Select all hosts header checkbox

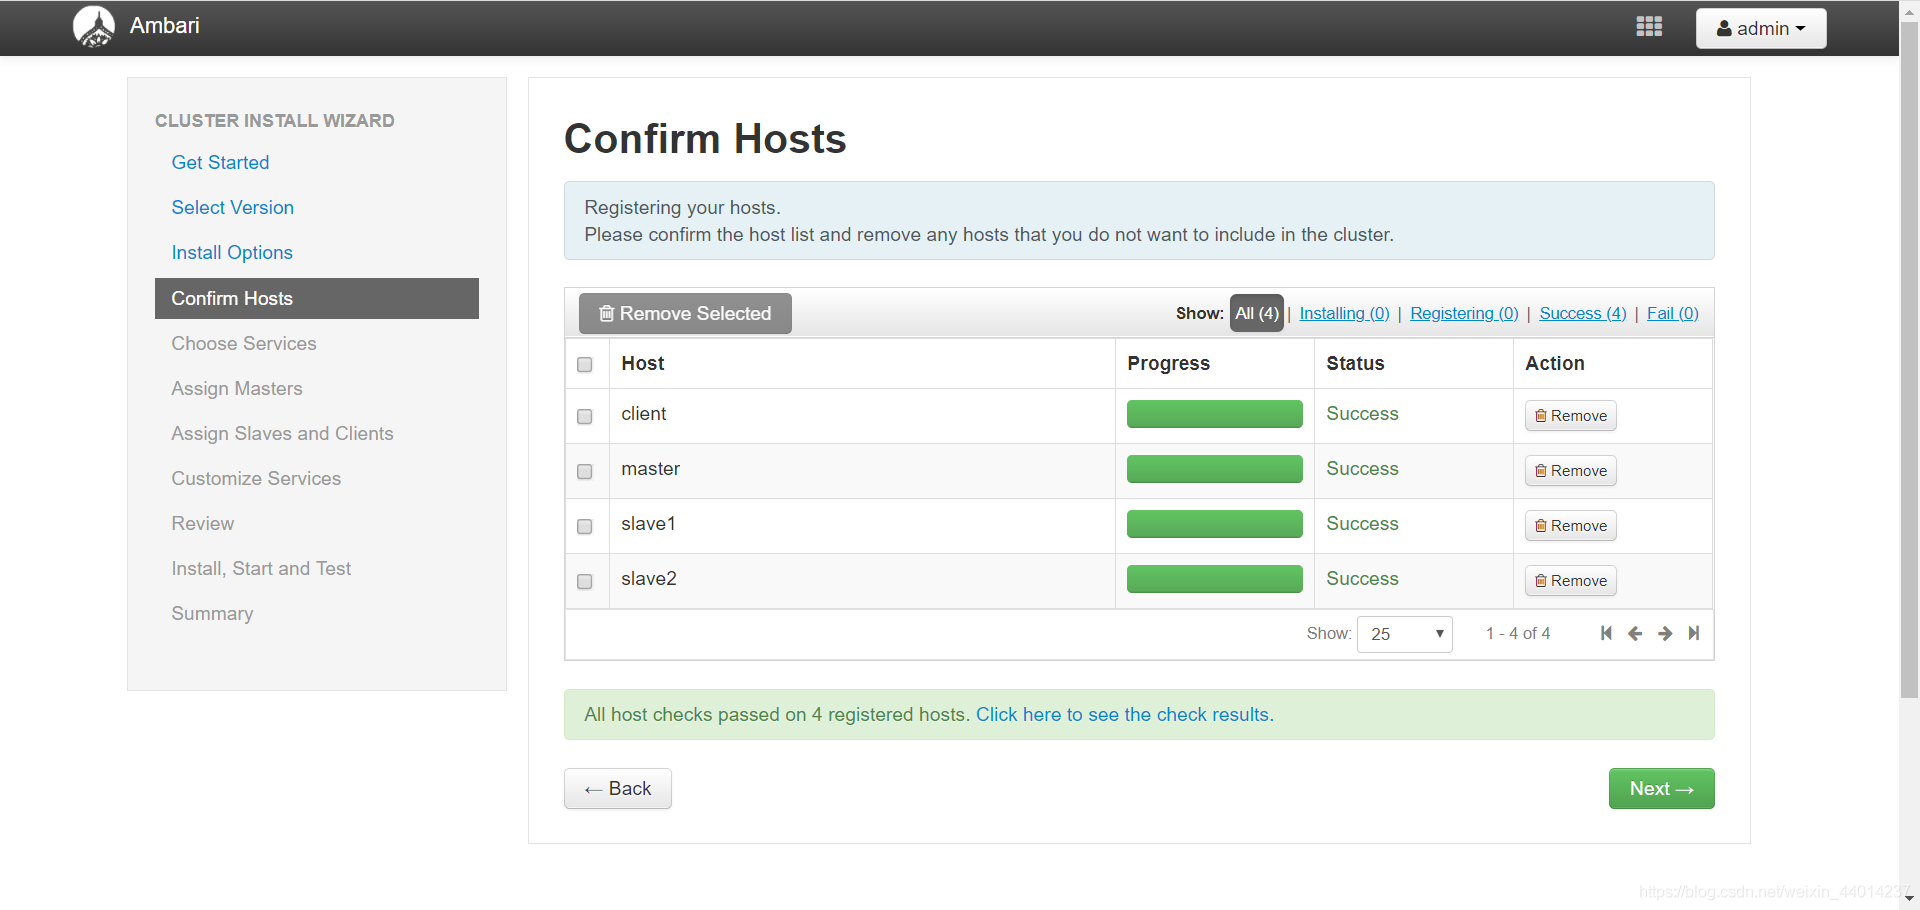tap(585, 365)
